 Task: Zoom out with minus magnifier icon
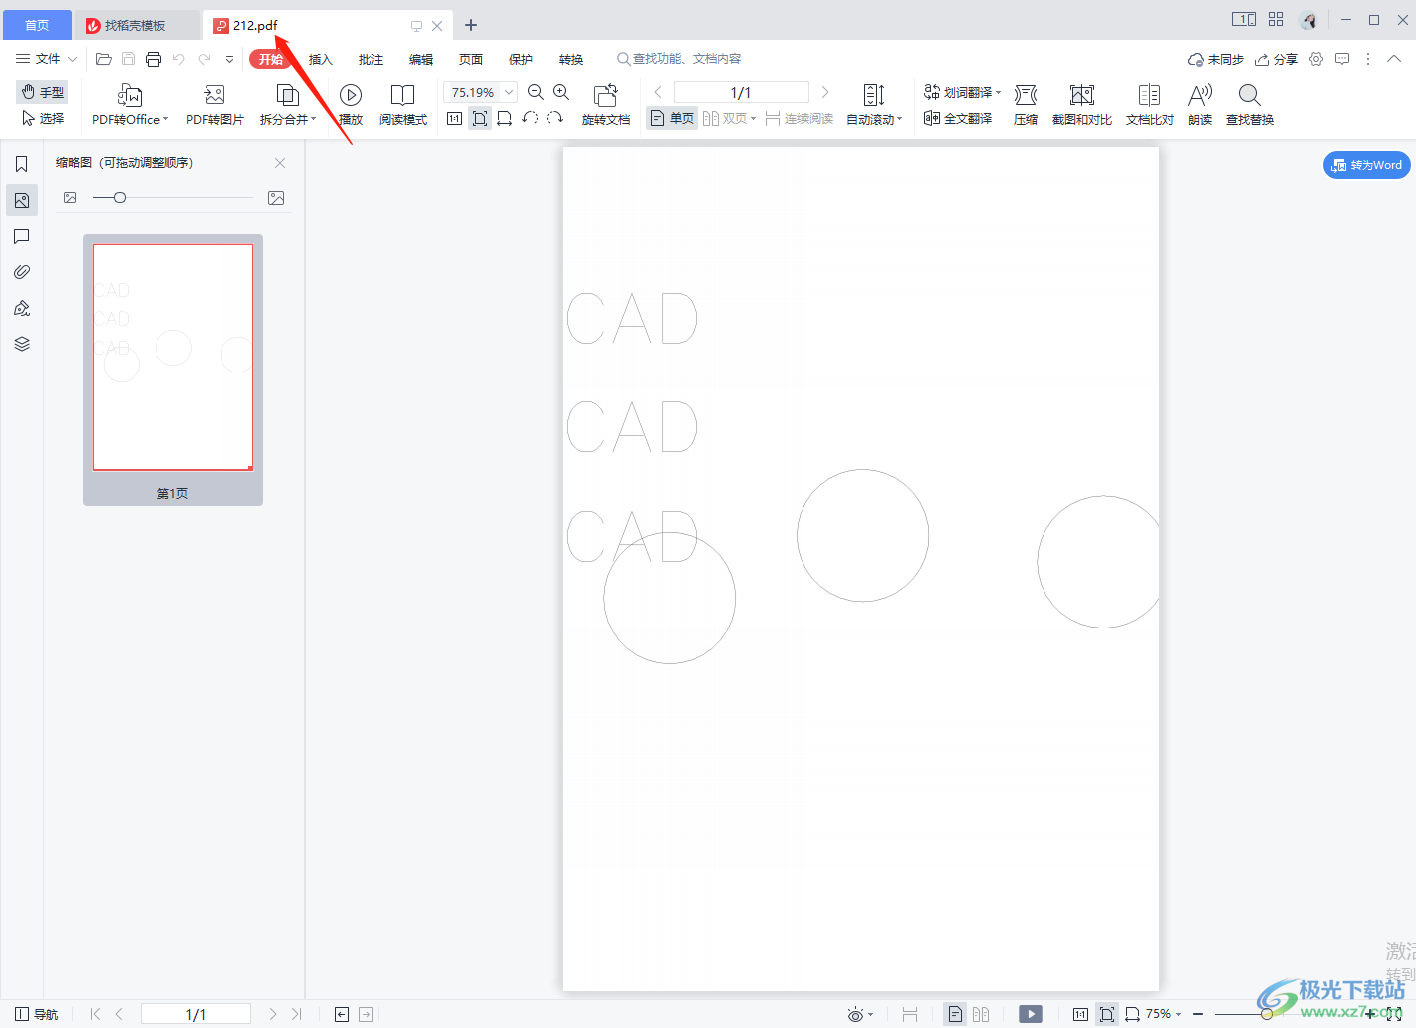tap(536, 92)
